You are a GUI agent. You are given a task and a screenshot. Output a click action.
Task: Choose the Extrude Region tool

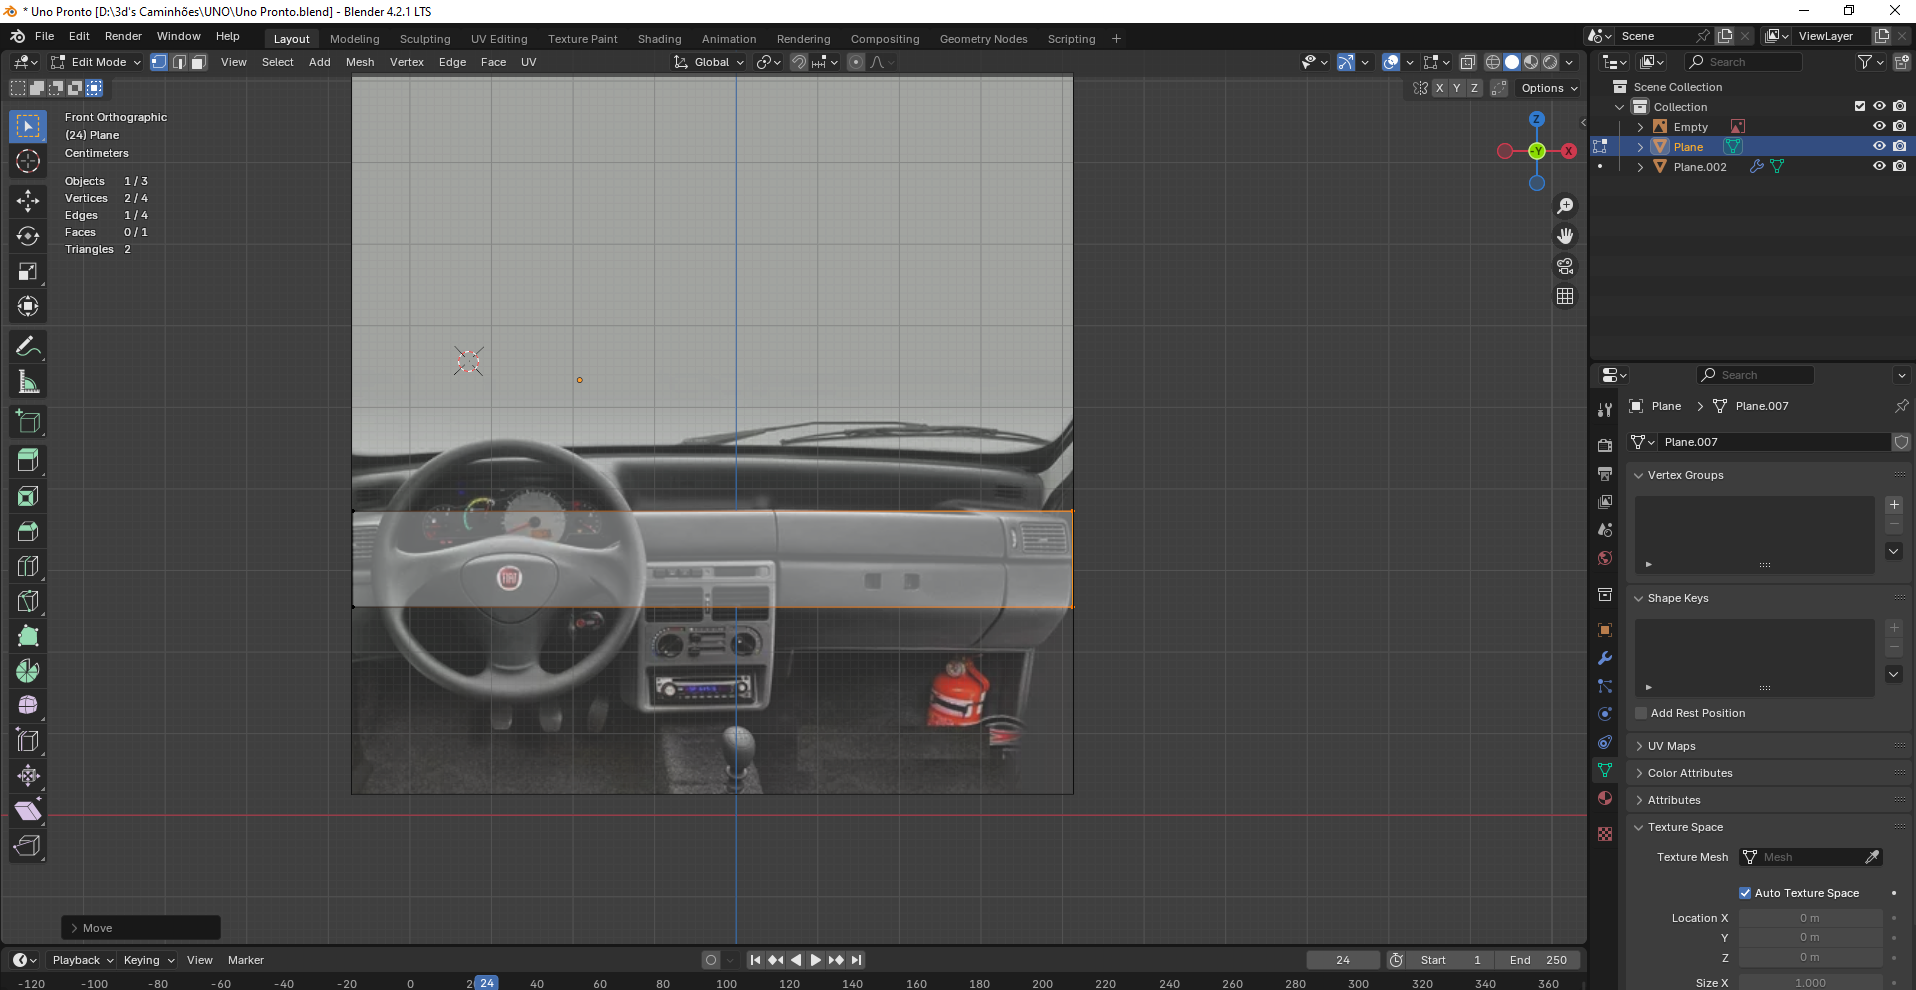(28, 460)
